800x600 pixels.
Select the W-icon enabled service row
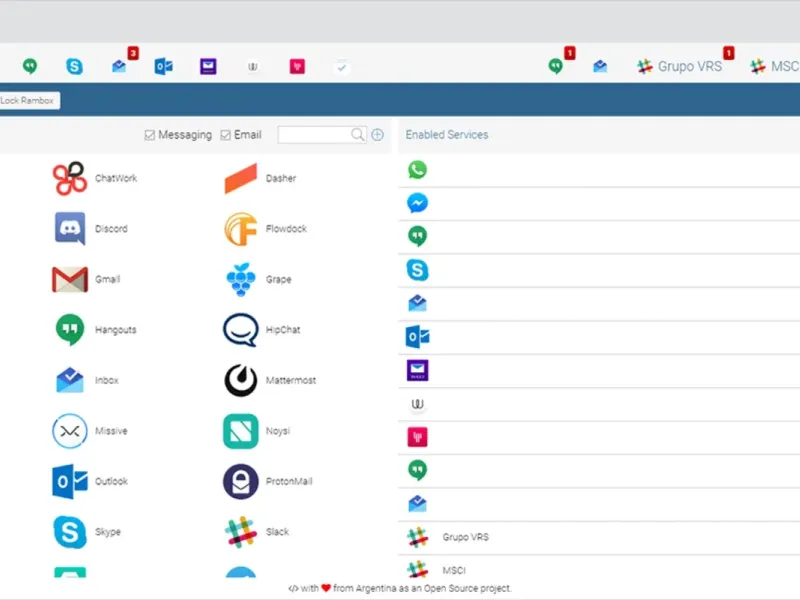point(599,404)
